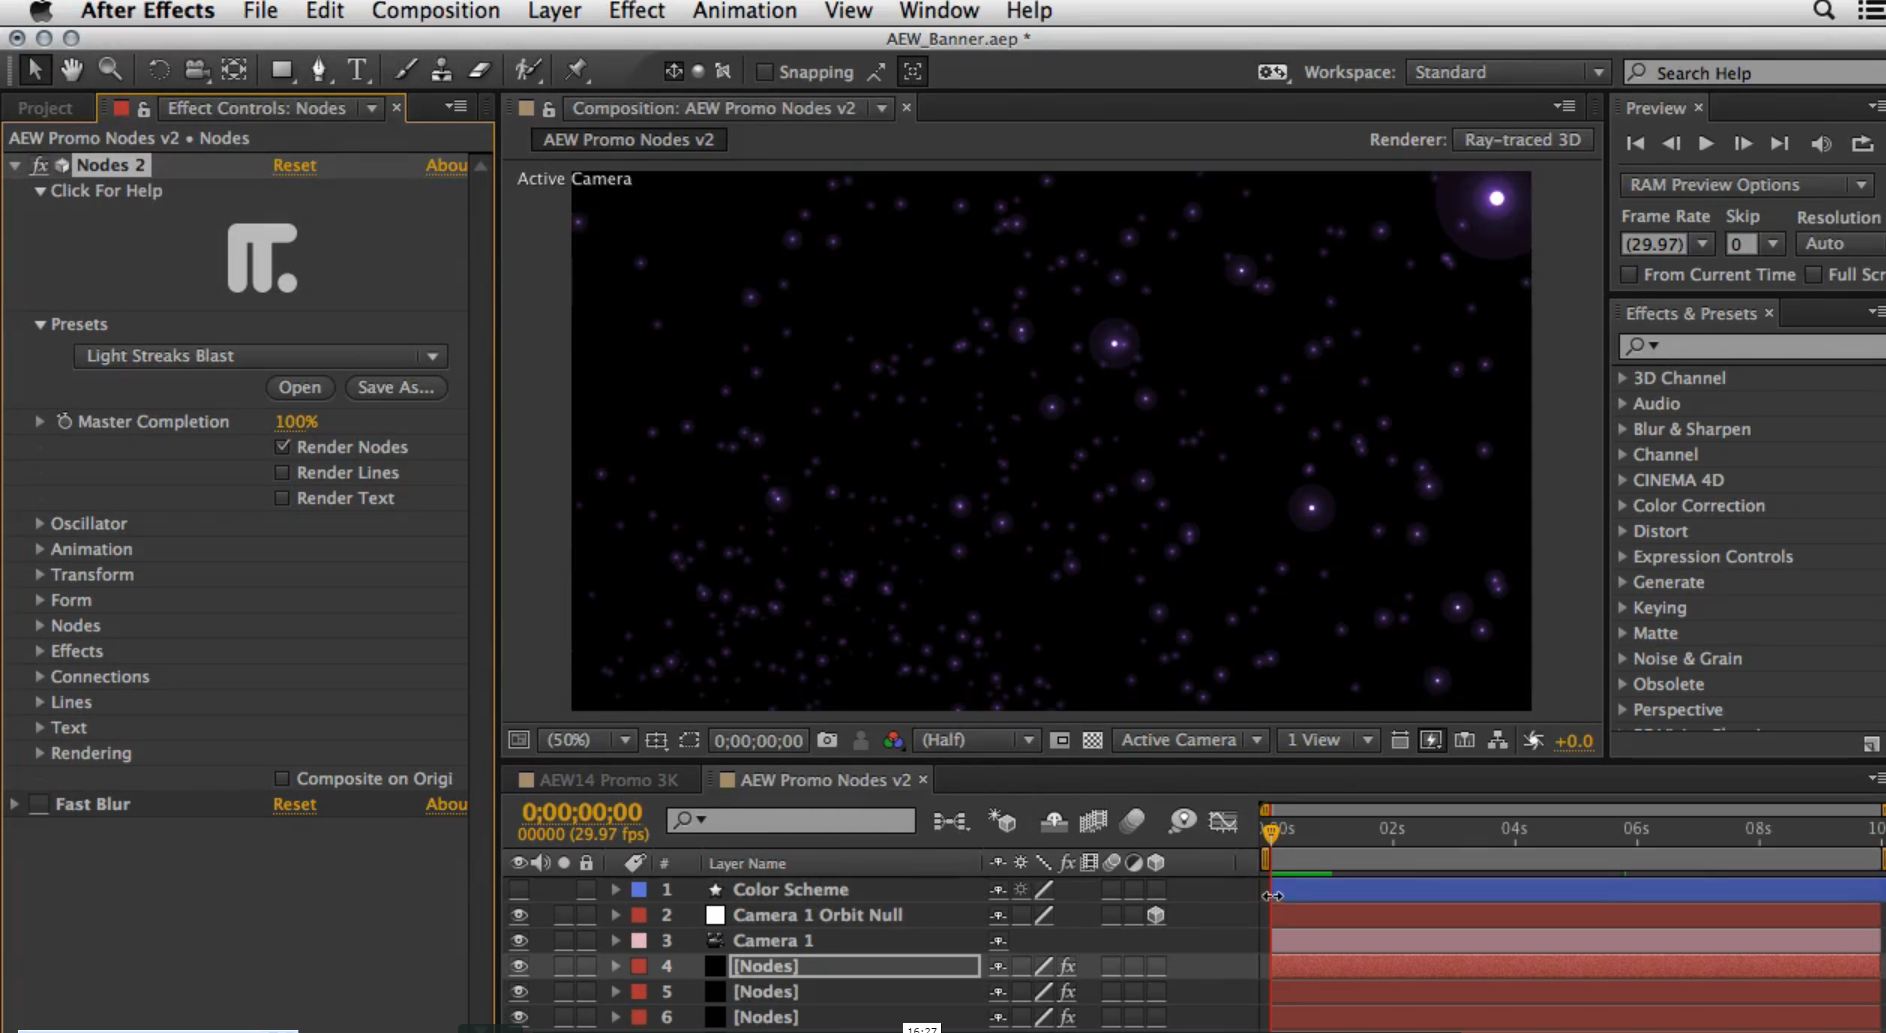The width and height of the screenshot is (1886, 1033).
Task: Open the Composition menu
Action: tap(435, 11)
